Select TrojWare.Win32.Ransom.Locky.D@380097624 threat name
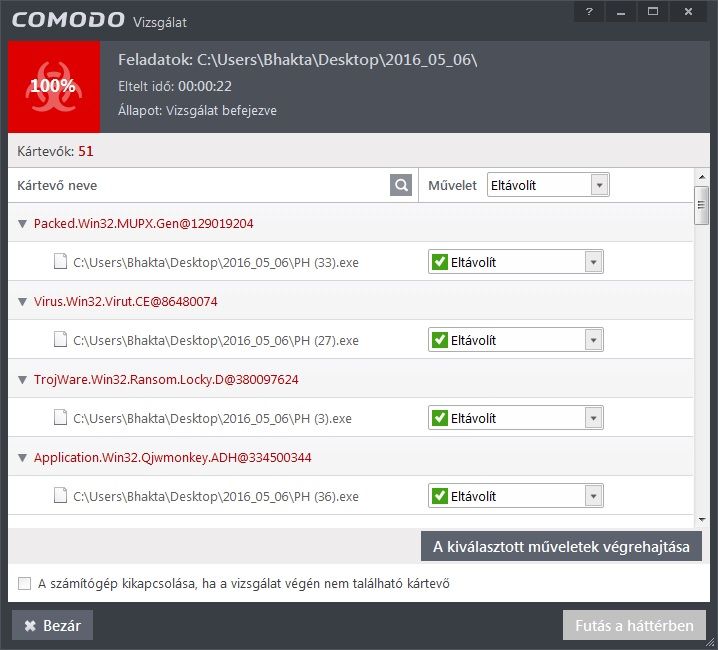This screenshot has height=650, width=718. [166, 379]
